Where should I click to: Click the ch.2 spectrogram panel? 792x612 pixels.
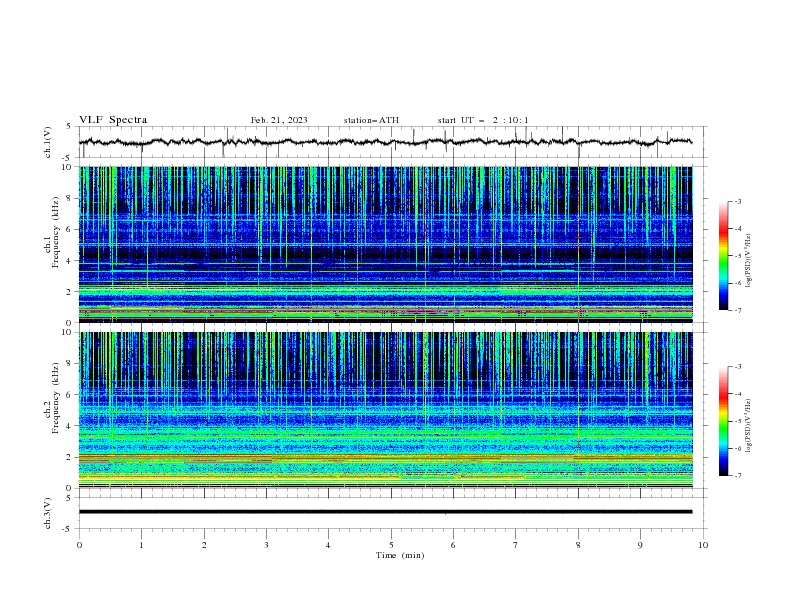click(x=386, y=410)
